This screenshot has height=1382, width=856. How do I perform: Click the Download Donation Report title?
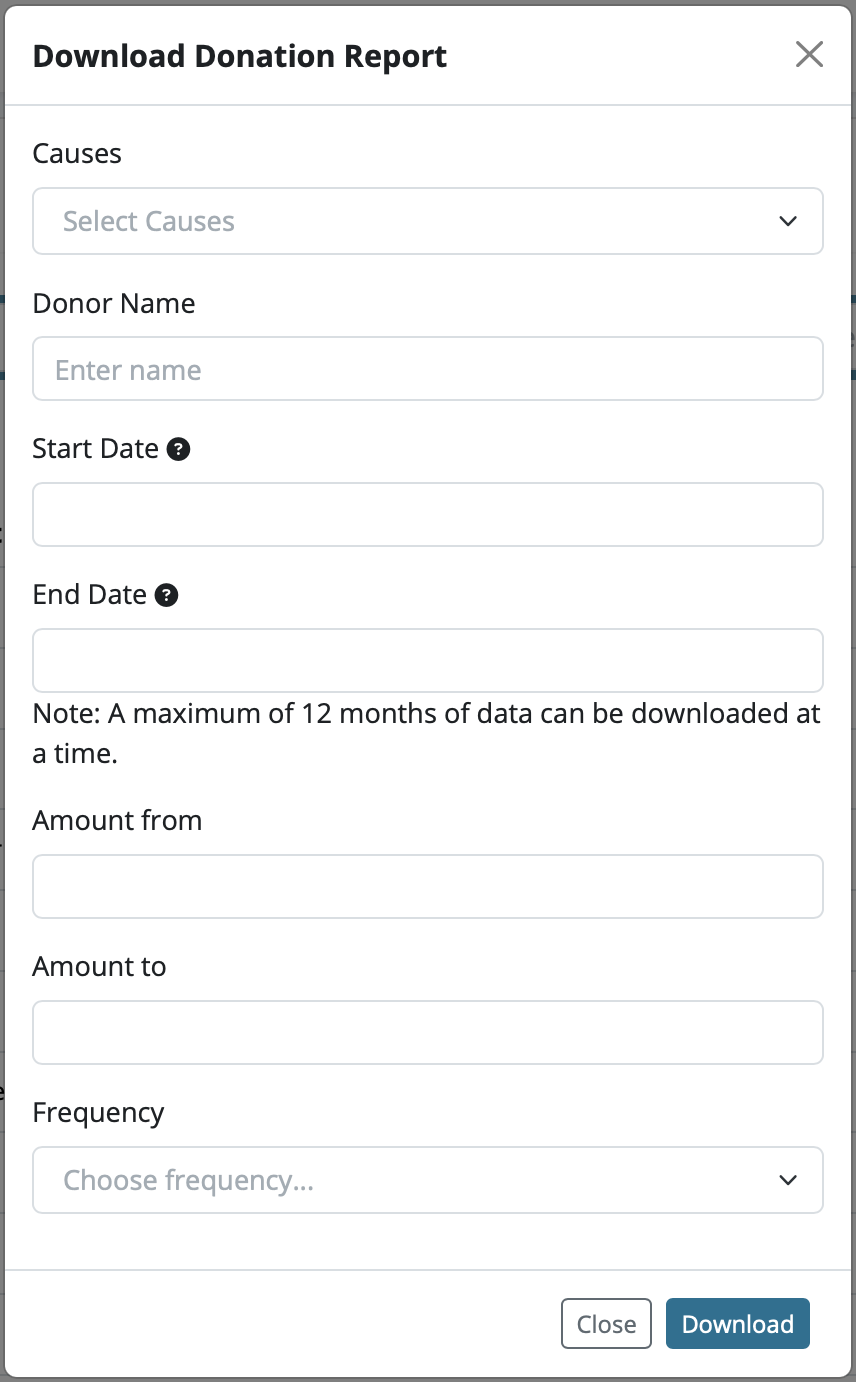tap(240, 56)
